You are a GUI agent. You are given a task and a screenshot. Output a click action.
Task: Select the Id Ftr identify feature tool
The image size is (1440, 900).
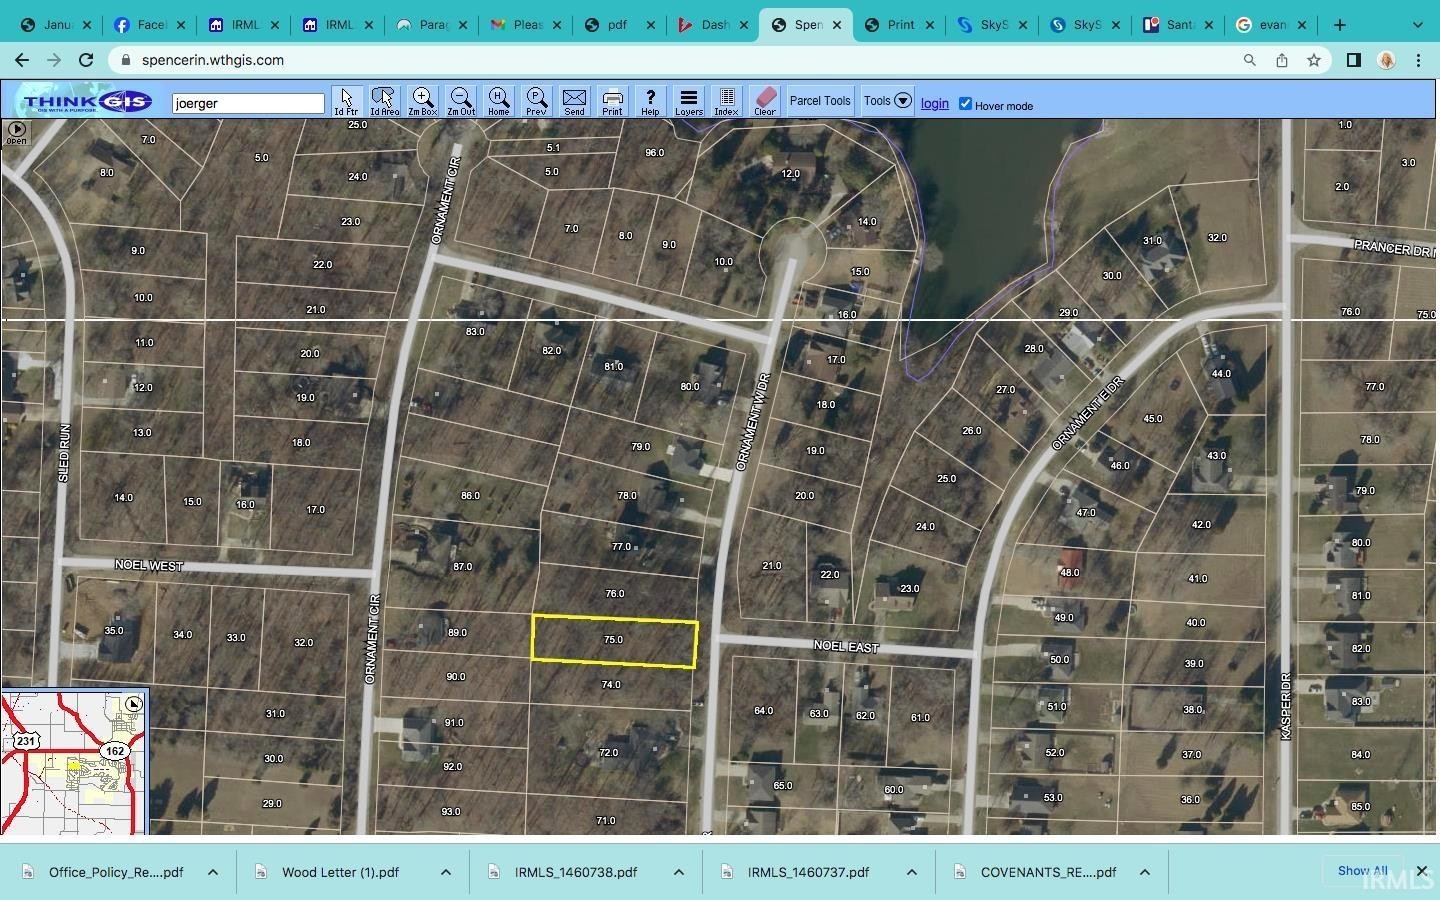[346, 101]
